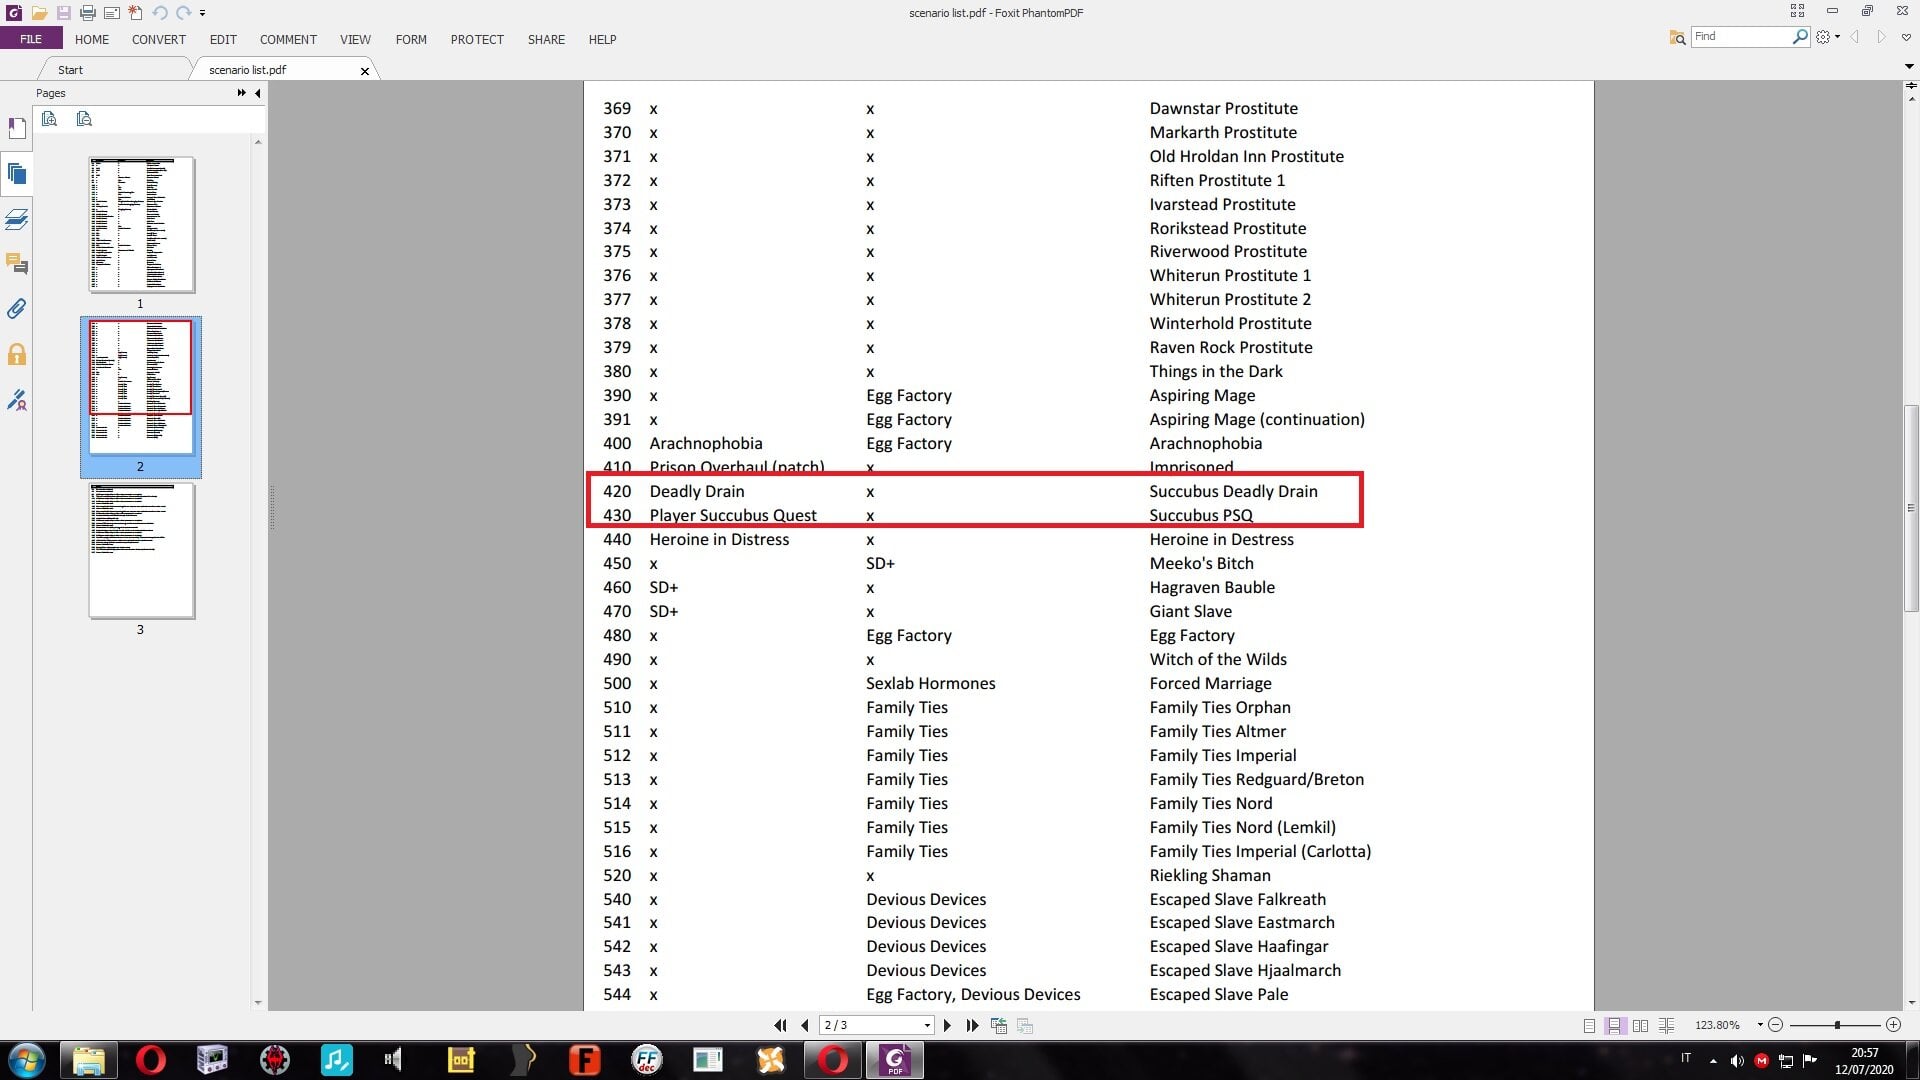Open the Security lock panel
Viewport: 1920px width, 1080px height.
click(x=17, y=355)
